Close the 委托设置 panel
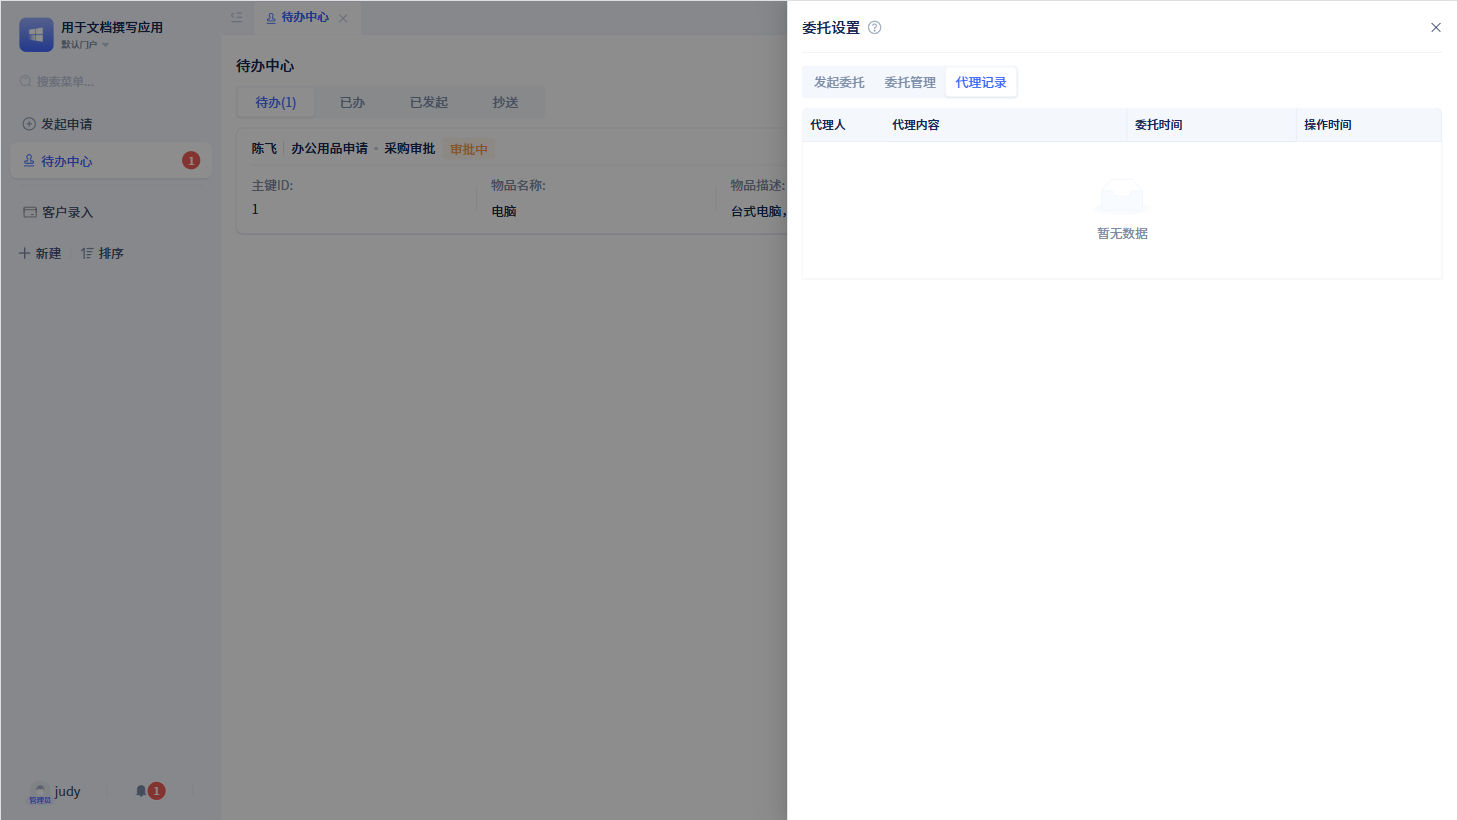Screen dimensions: 1457x820 pos(1435,28)
